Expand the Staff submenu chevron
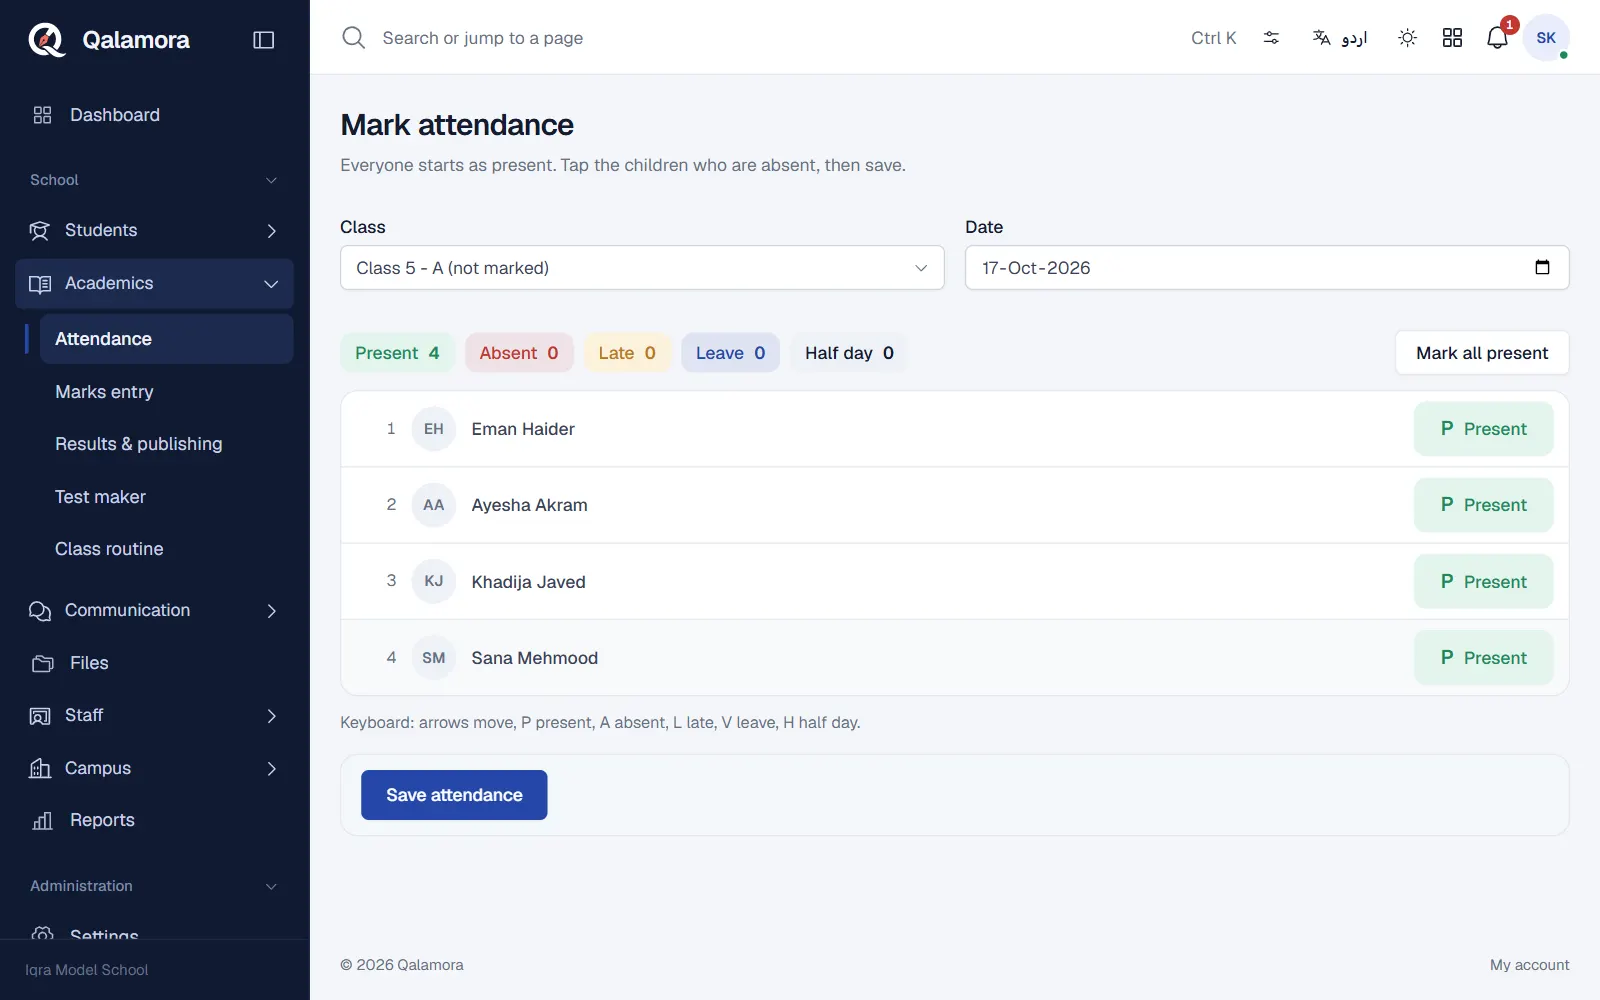 pyautogui.click(x=271, y=716)
